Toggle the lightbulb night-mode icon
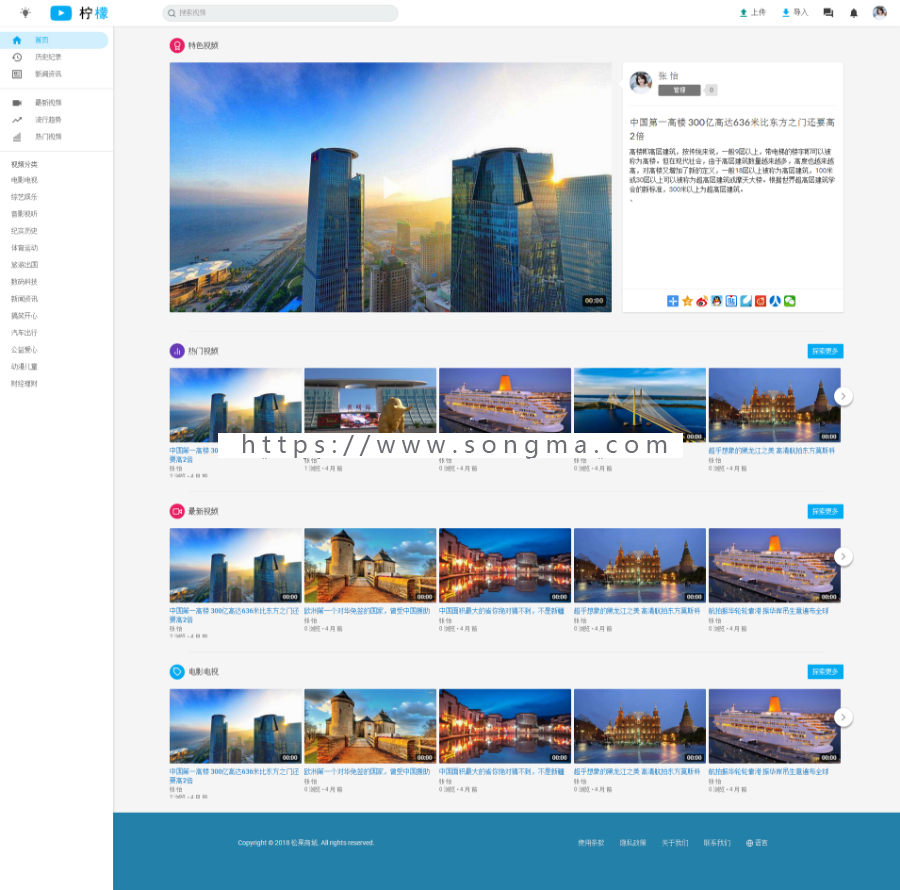900x890 pixels. click(25, 13)
